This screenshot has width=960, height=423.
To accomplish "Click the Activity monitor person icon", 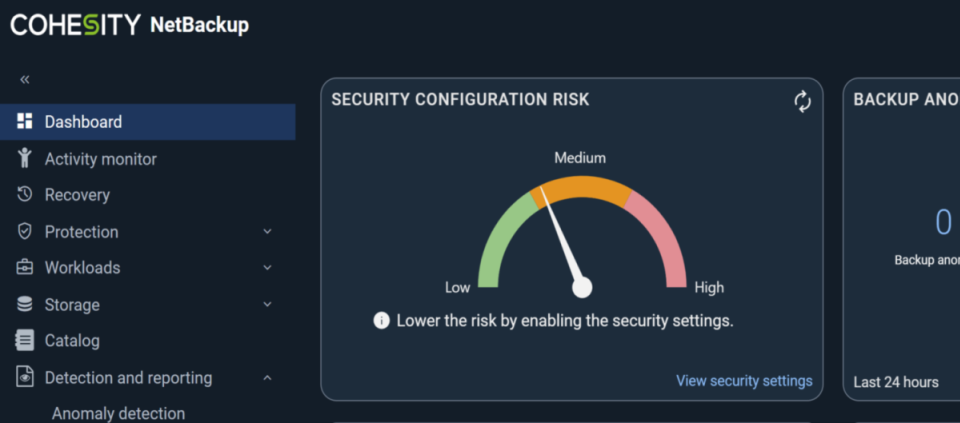I will tap(24, 158).
